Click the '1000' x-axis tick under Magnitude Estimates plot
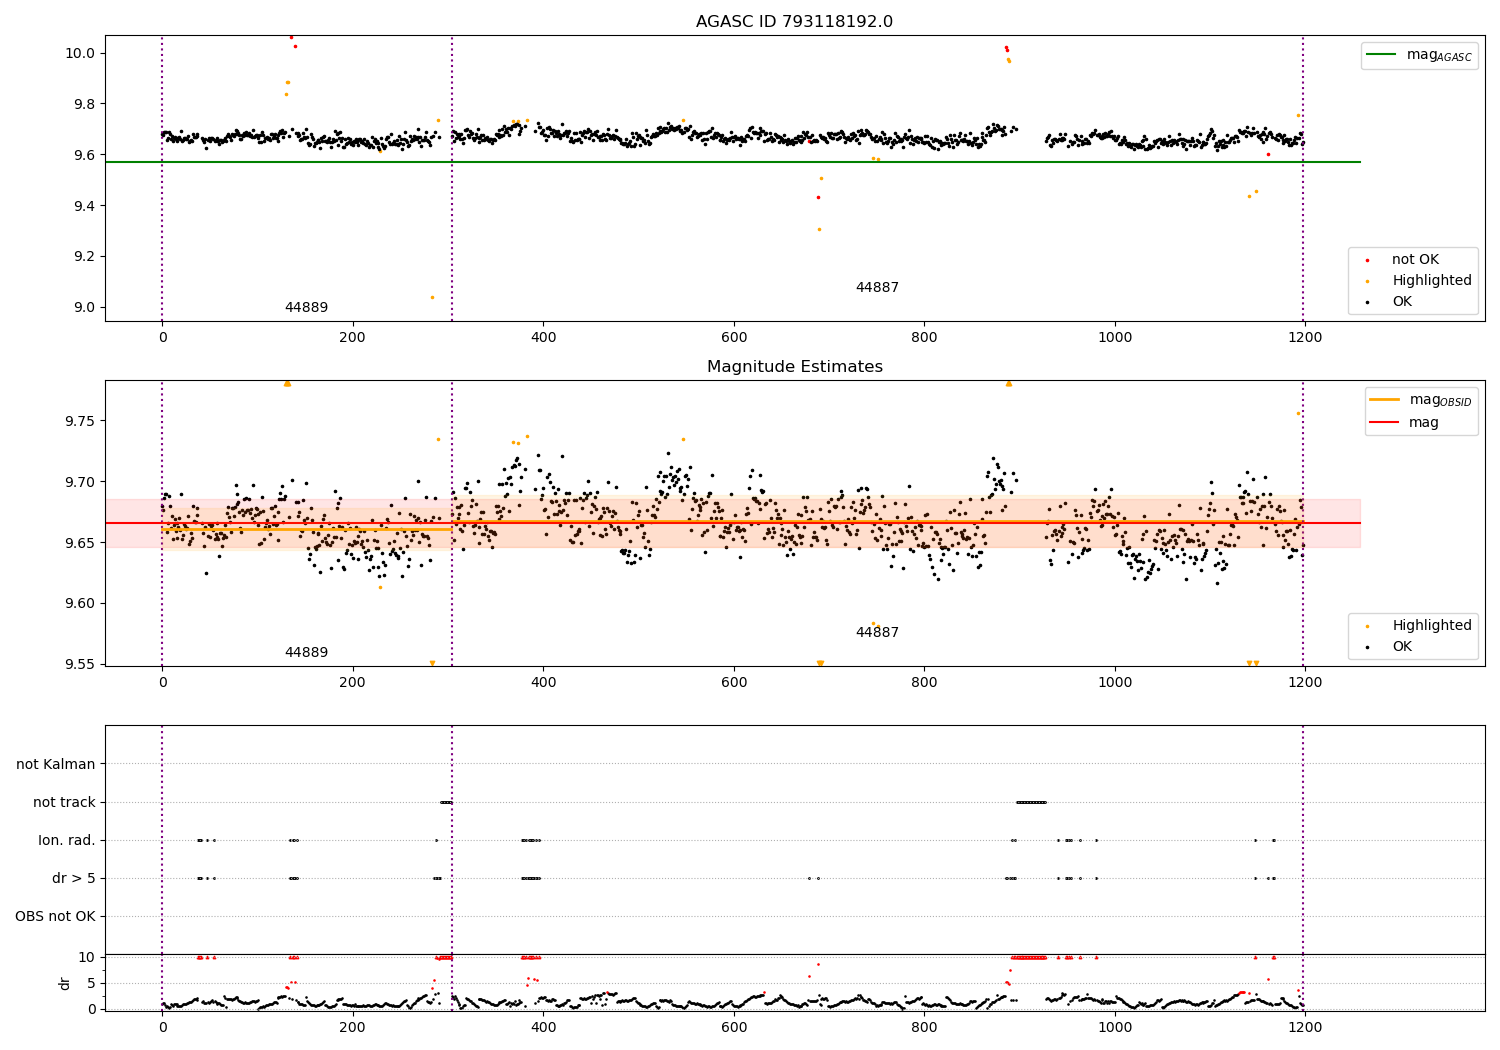The width and height of the screenshot is (1500, 1050). click(1115, 683)
